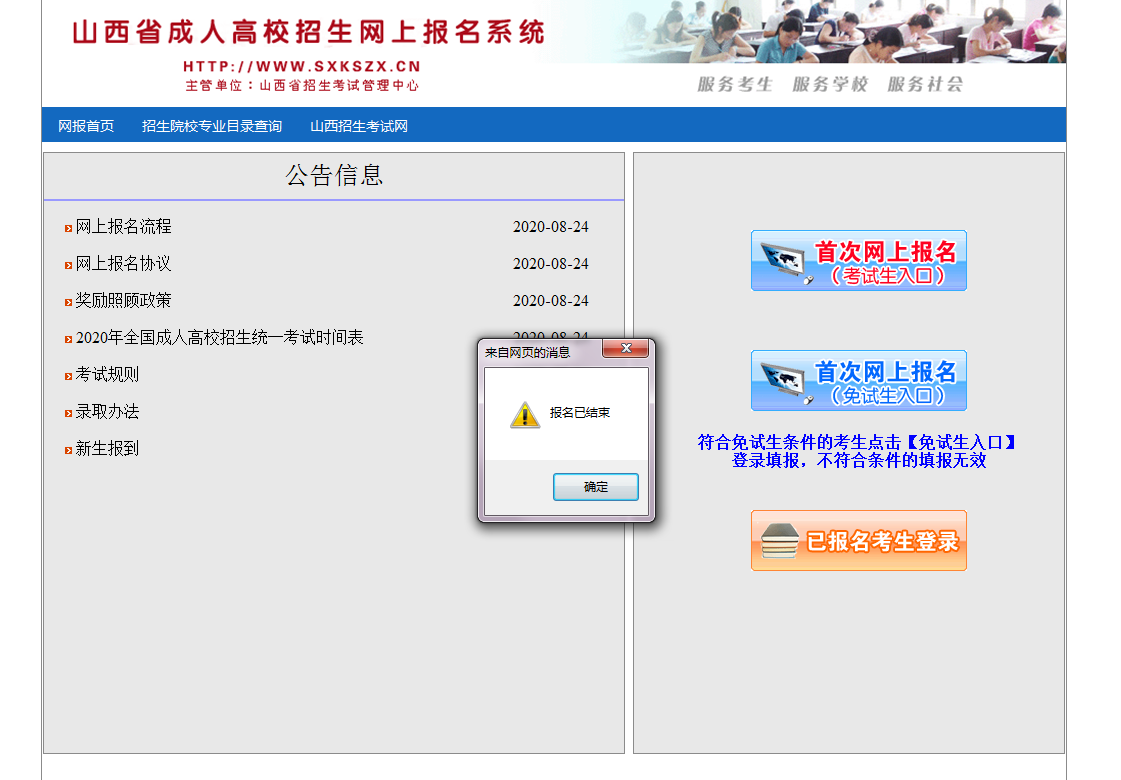The height and width of the screenshot is (780, 1121).
Task: Open the 网上报名流程 announcement
Action: coord(124,227)
